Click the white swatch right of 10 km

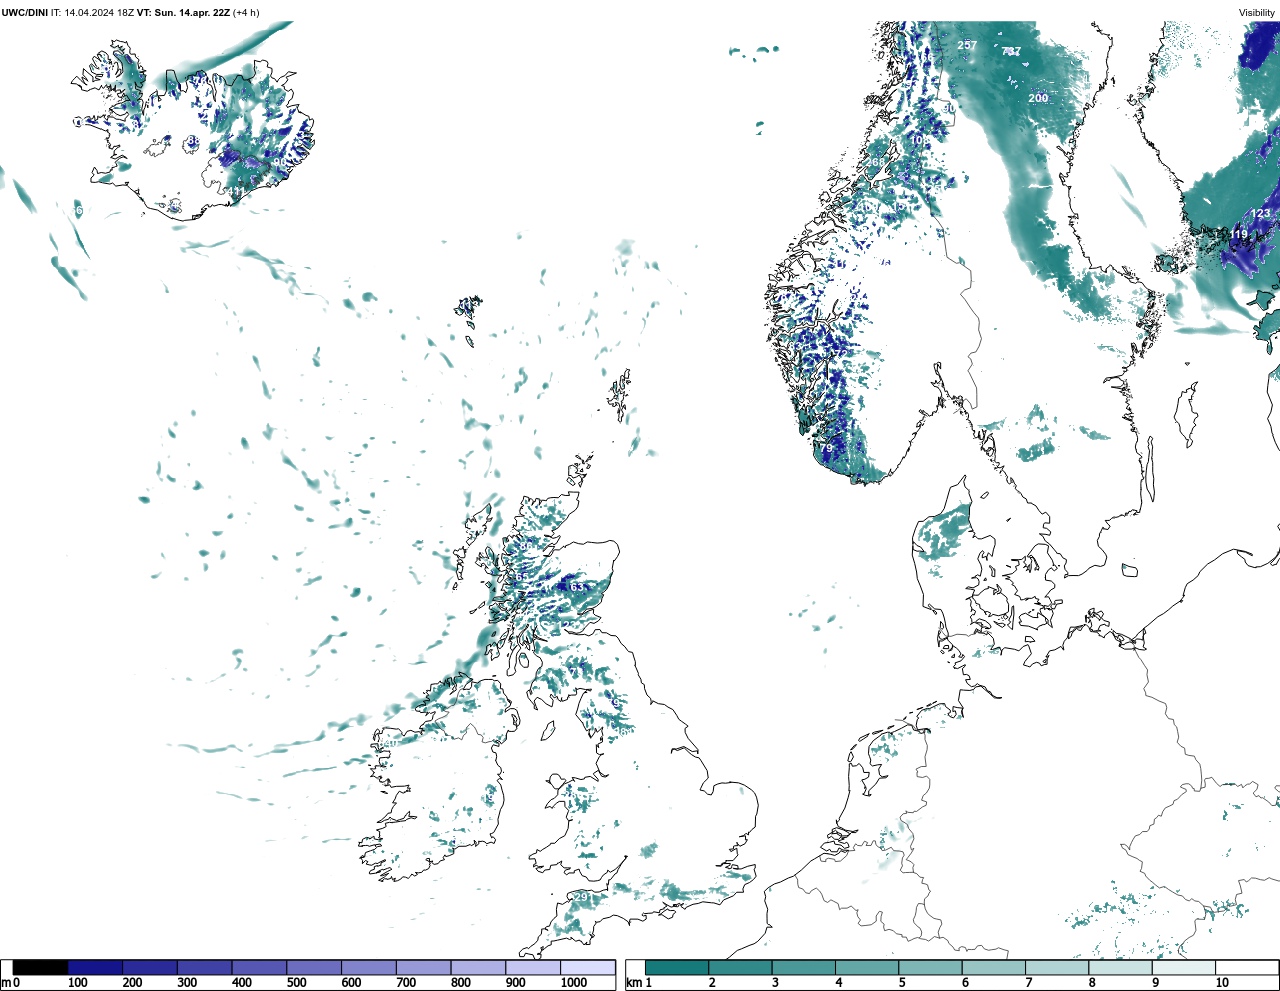click(1247, 967)
